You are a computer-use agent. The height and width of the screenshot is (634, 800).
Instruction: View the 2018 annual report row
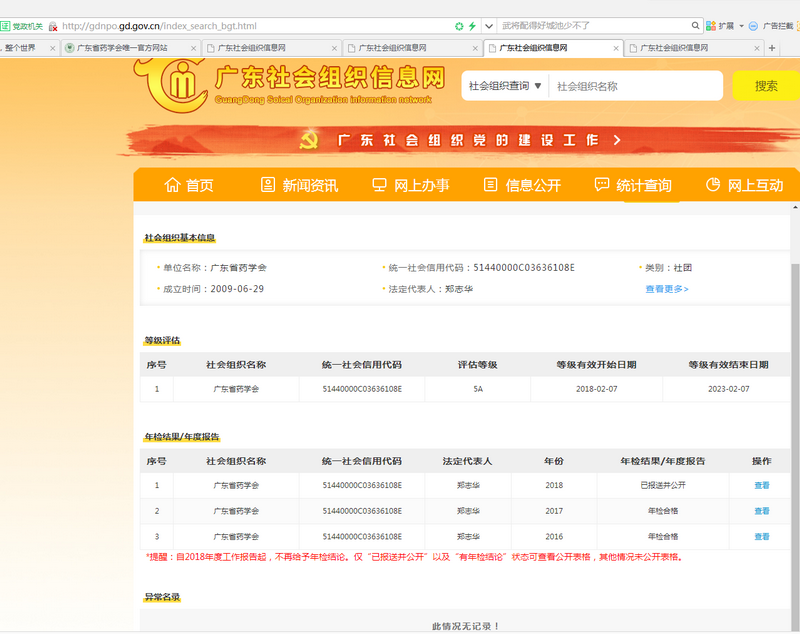point(761,485)
